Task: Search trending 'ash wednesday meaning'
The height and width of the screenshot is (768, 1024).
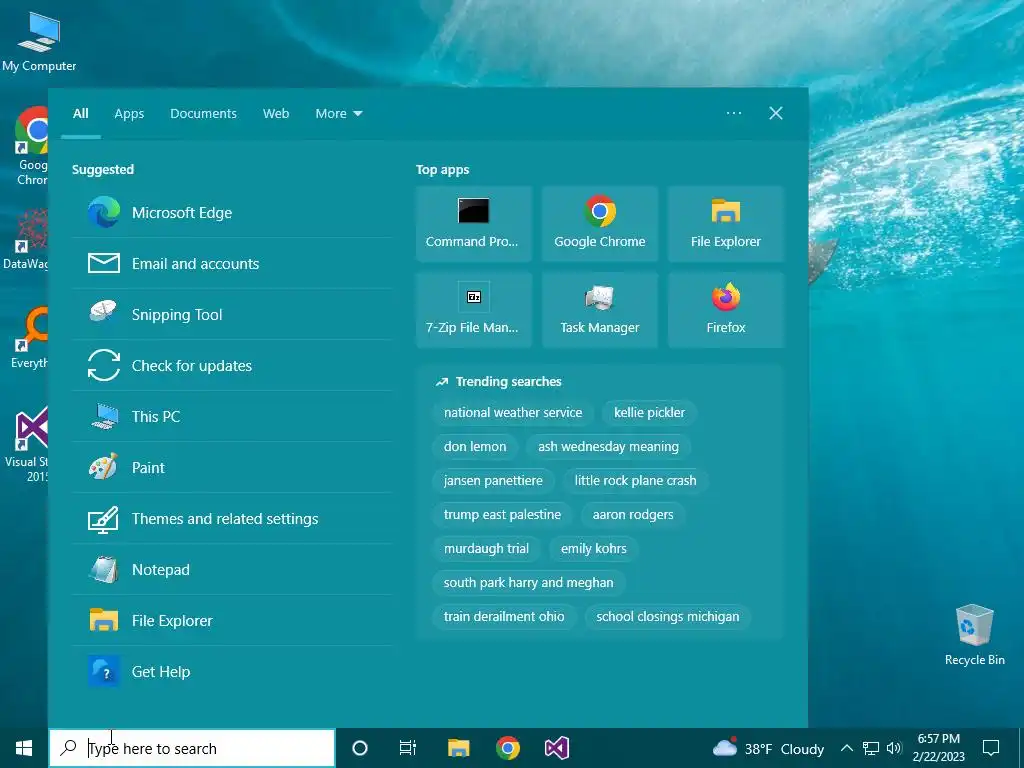Action: point(608,447)
